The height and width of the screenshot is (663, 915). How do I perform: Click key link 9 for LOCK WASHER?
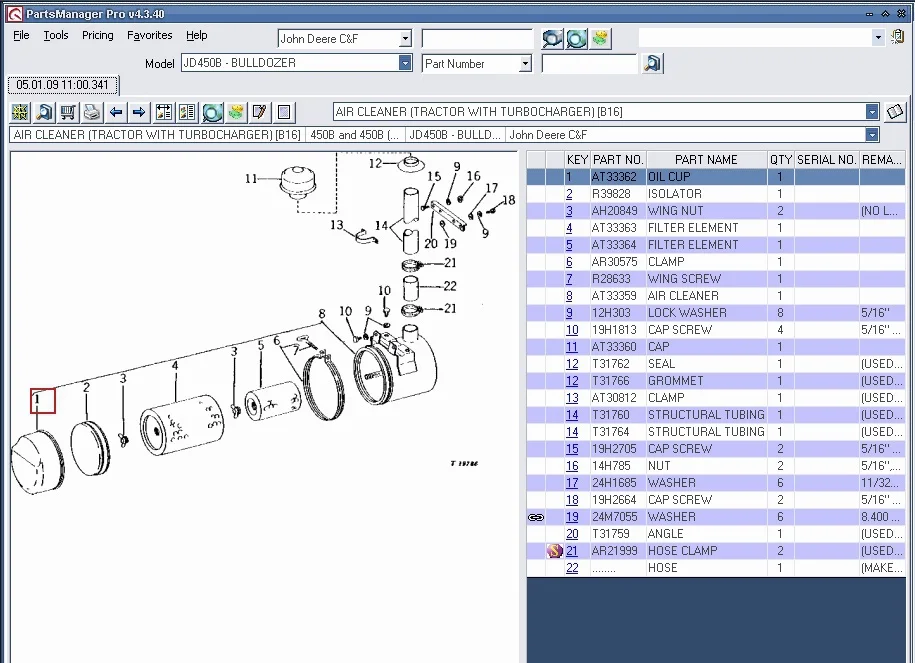(570, 313)
